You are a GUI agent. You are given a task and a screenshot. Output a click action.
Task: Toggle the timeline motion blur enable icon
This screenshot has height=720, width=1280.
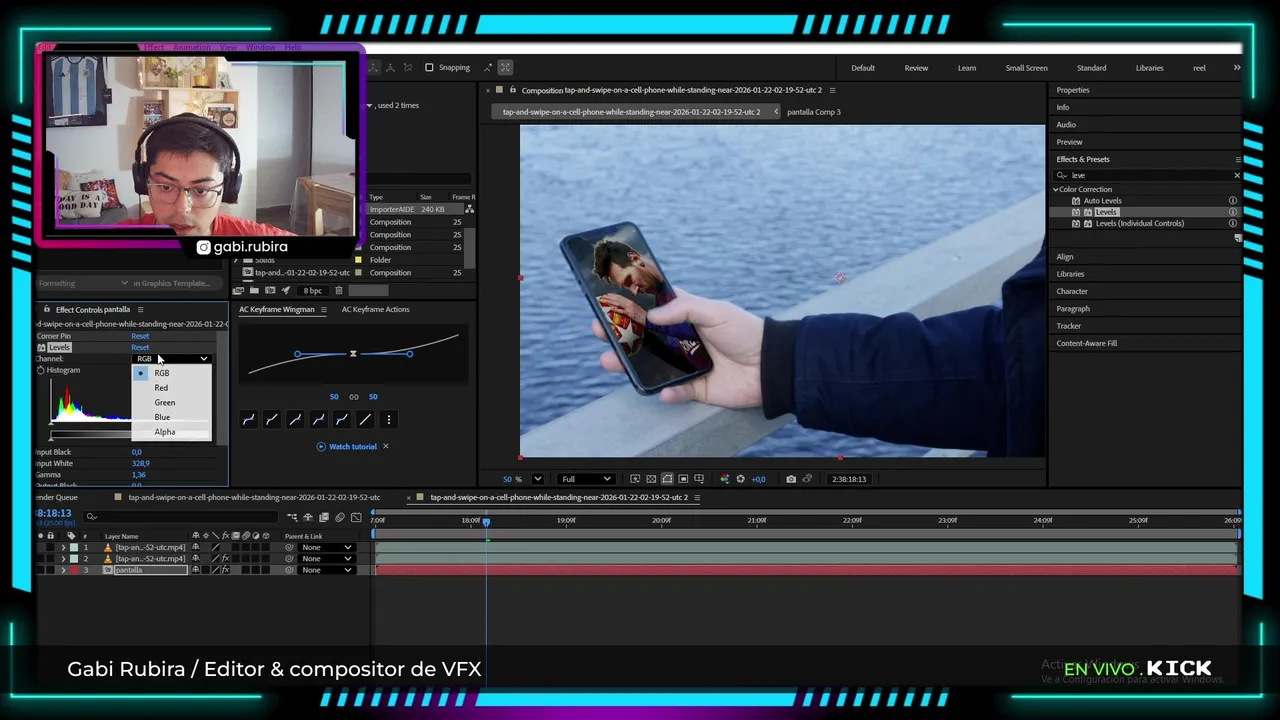point(340,517)
